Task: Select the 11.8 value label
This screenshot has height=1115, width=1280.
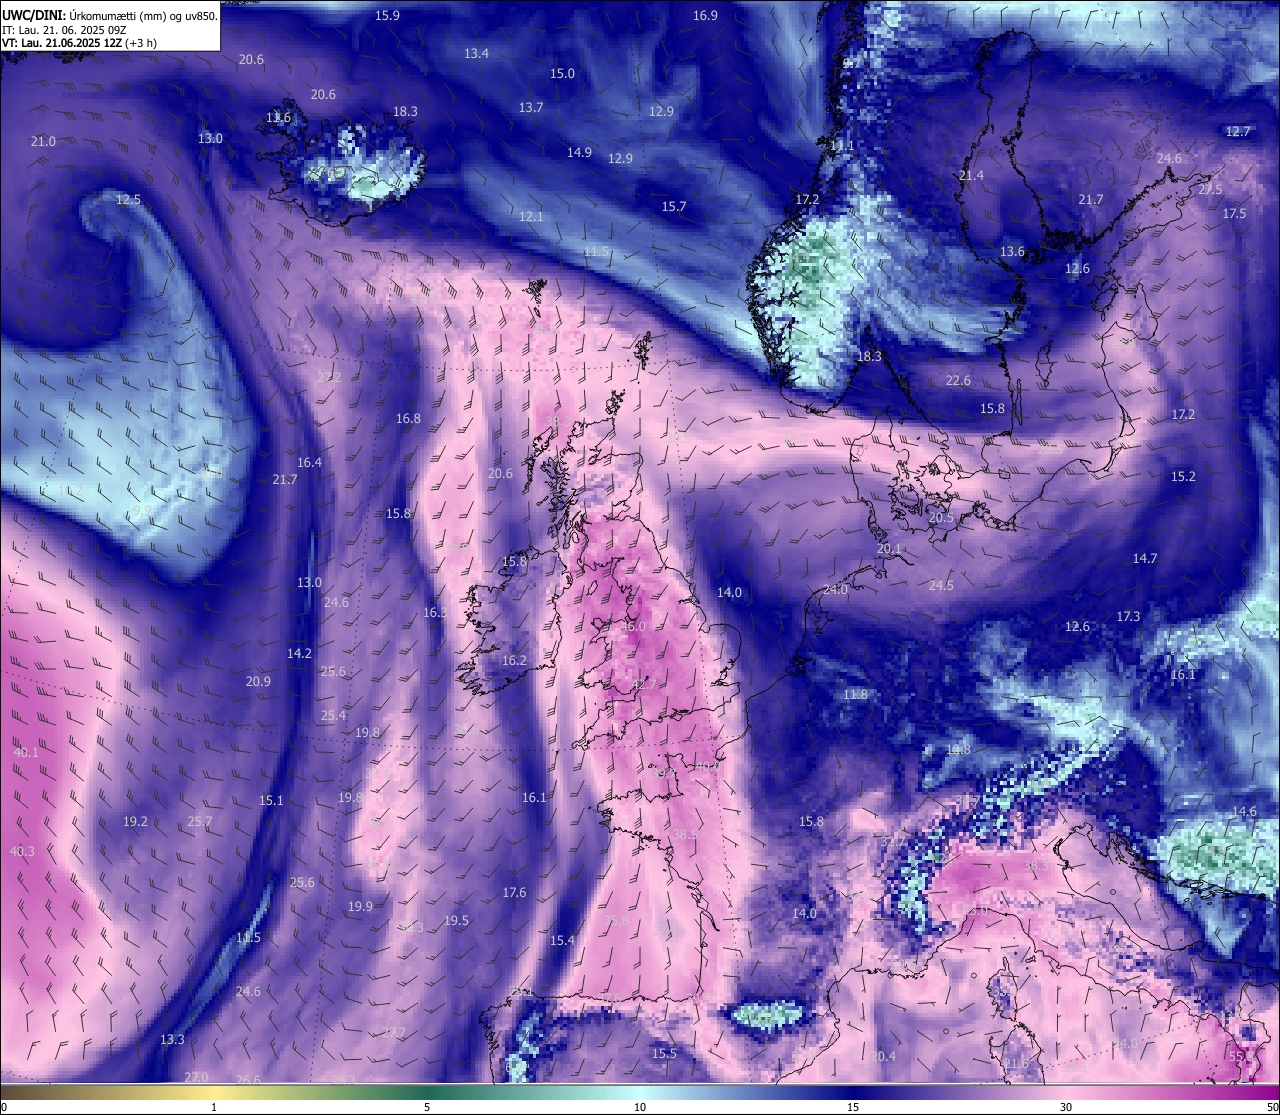Action: point(855,695)
